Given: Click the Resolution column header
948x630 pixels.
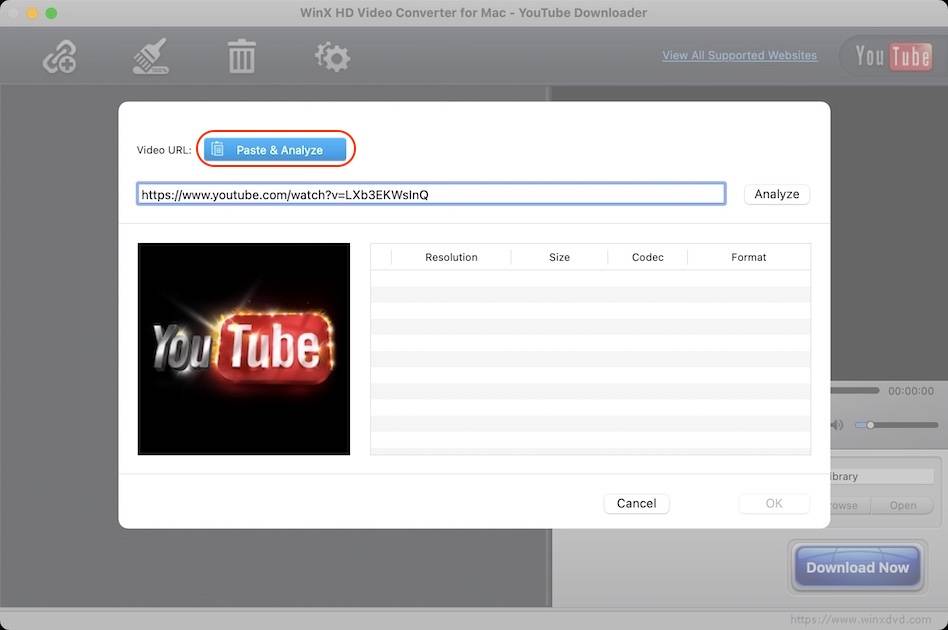Looking at the screenshot, I should pyautogui.click(x=451, y=257).
